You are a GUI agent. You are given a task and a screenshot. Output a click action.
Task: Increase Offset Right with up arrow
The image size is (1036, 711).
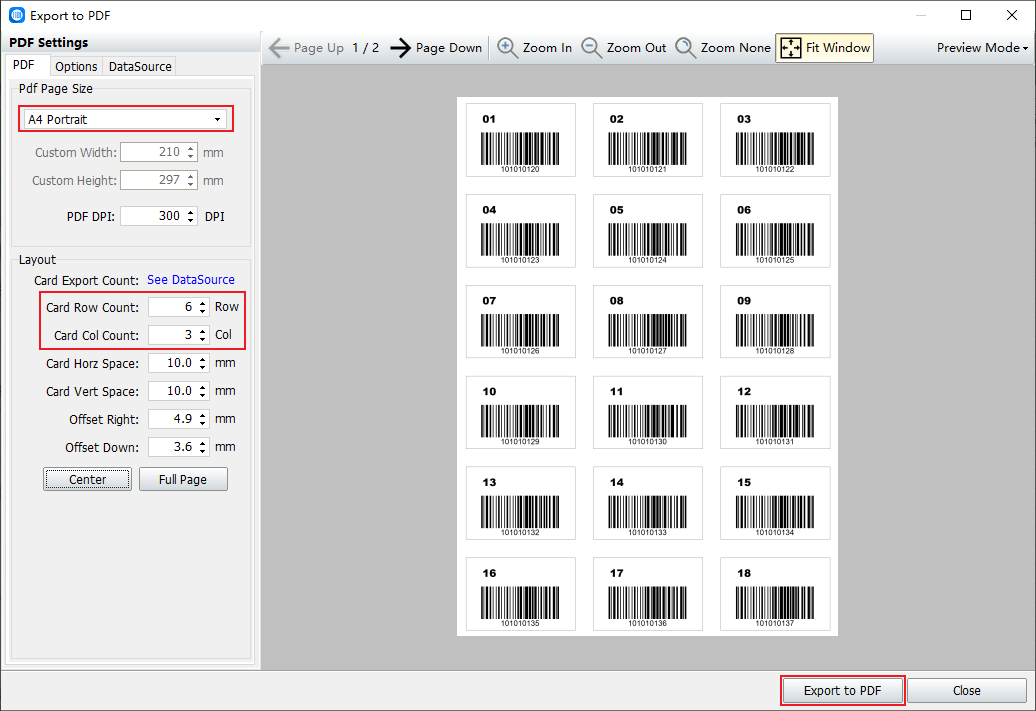click(x=203, y=414)
